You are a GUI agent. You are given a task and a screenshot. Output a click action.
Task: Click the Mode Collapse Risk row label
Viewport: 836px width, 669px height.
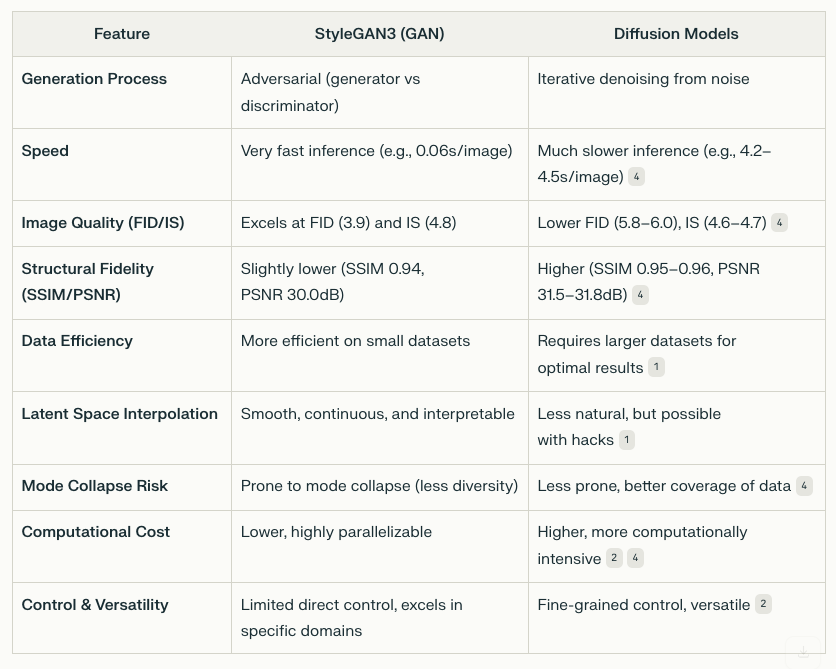tap(95, 486)
